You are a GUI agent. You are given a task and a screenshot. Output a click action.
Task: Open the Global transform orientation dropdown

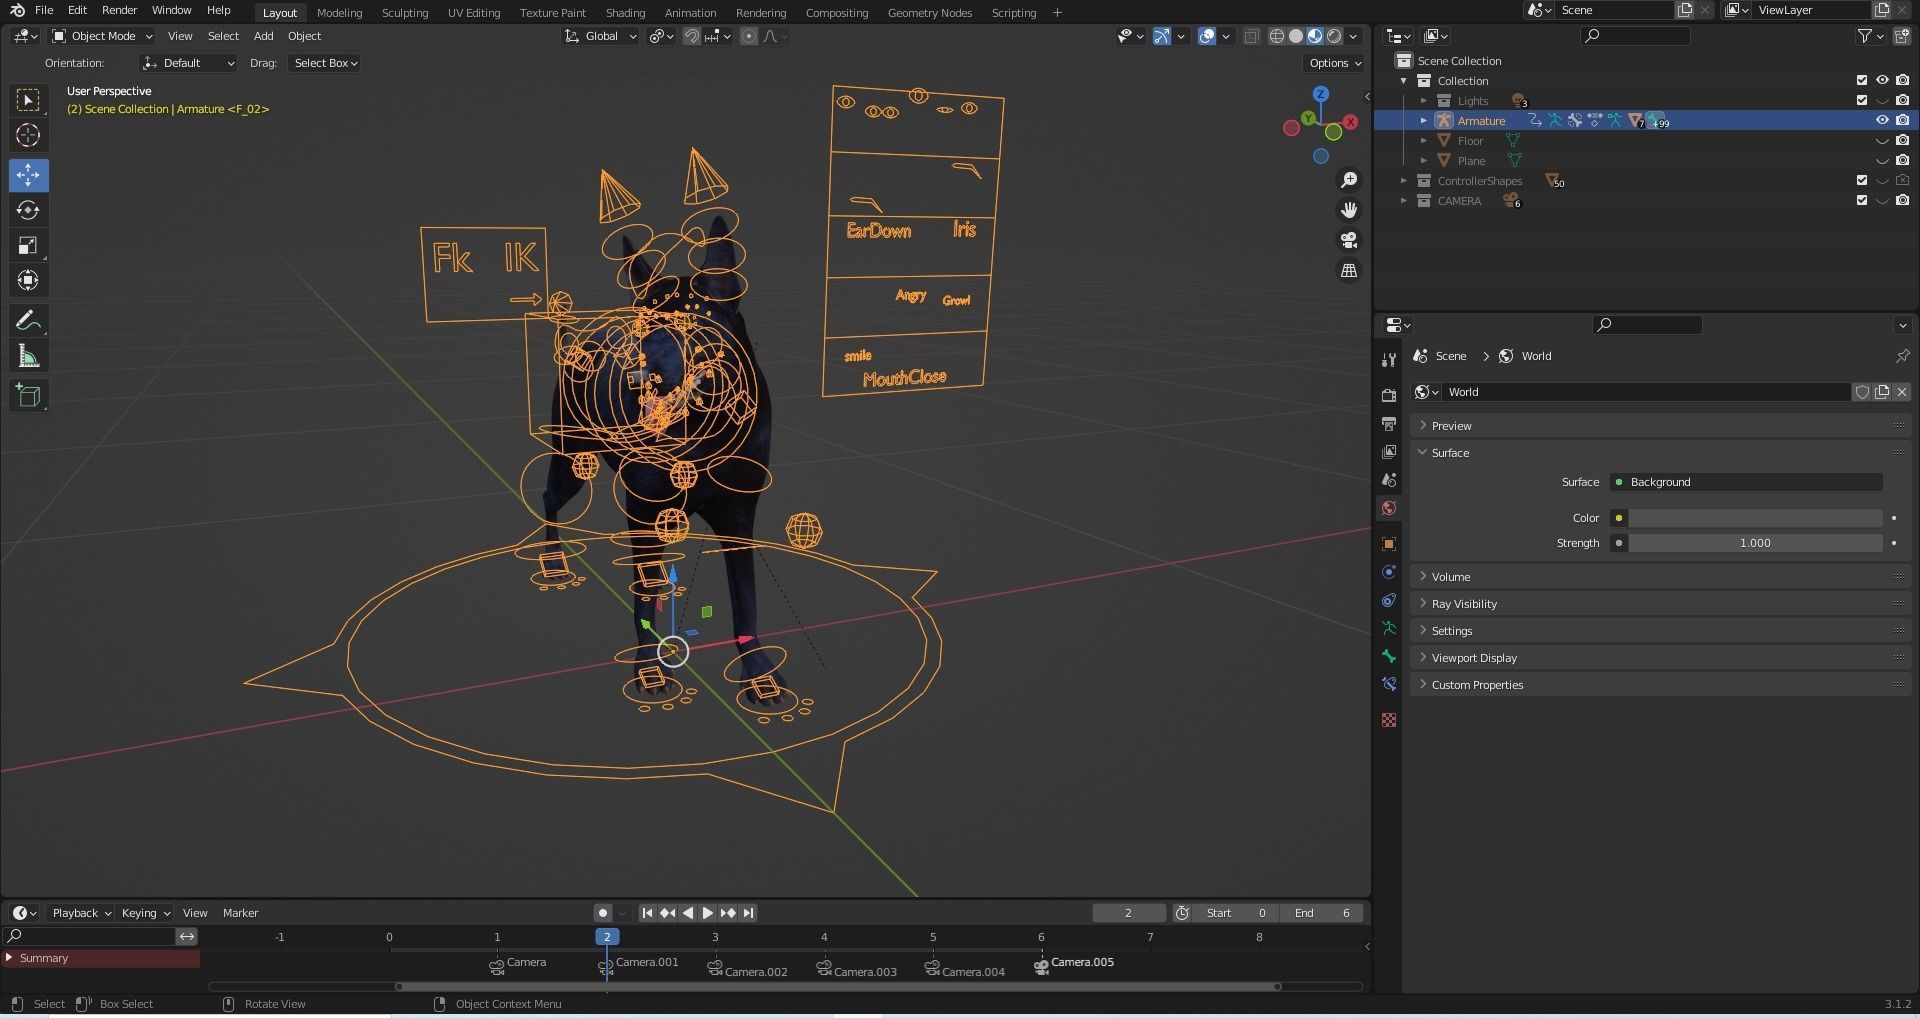(x=600, y=36)
